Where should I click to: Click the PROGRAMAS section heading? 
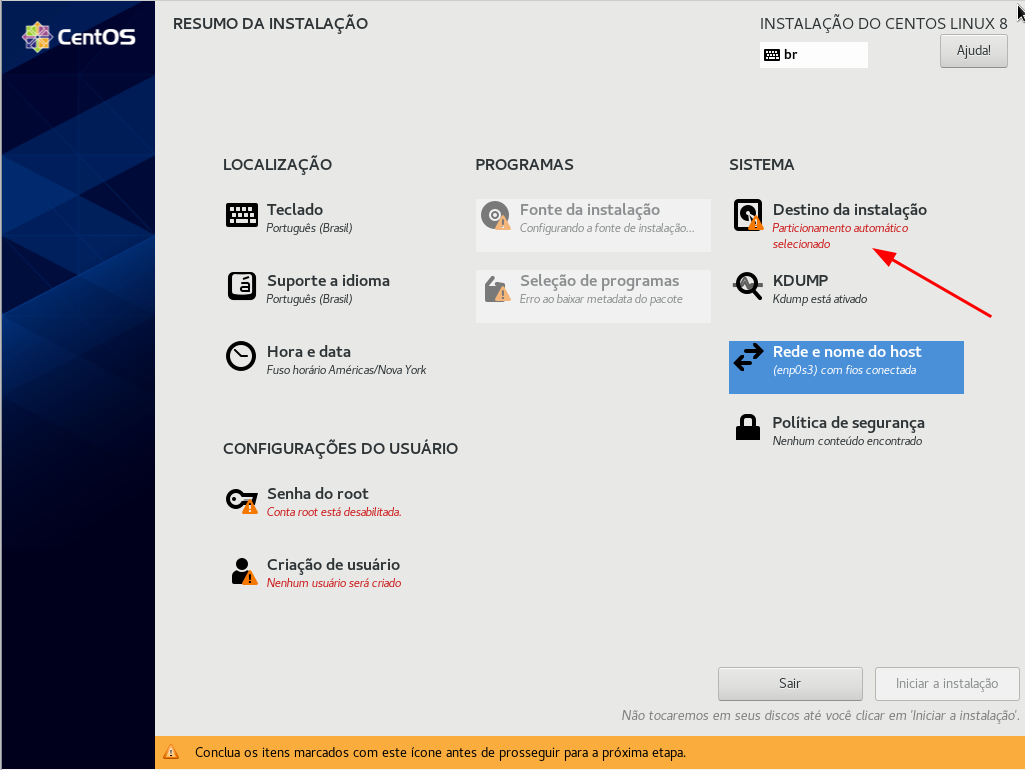pyautogui.click(x=524, y=165)
